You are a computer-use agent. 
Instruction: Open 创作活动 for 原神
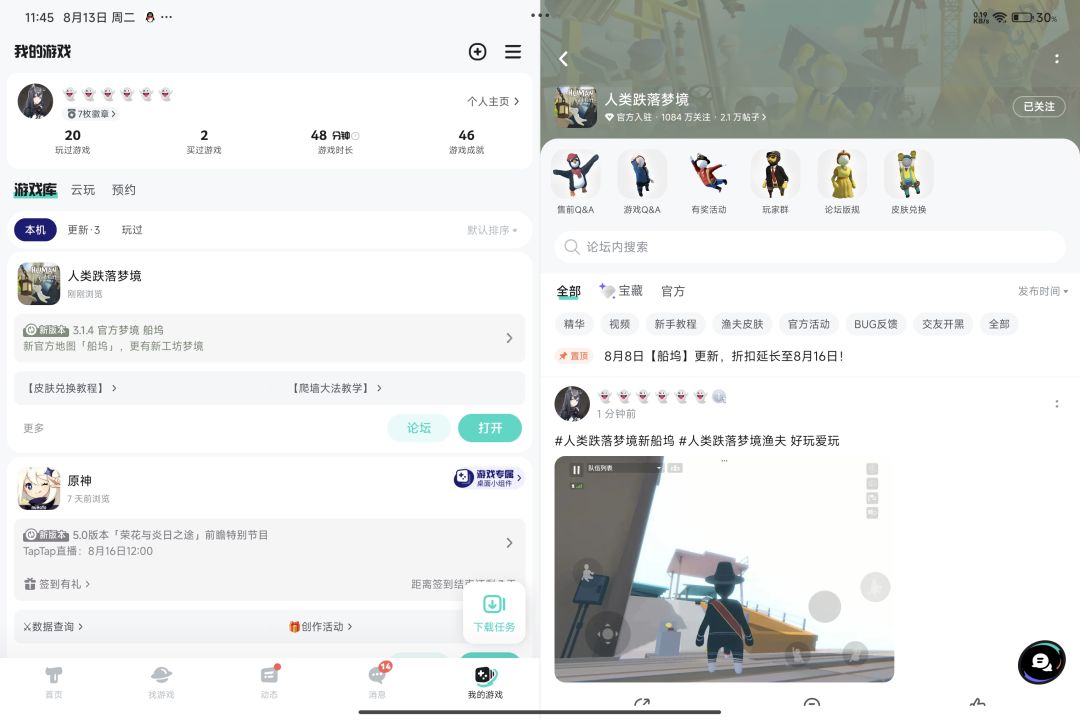321,626
